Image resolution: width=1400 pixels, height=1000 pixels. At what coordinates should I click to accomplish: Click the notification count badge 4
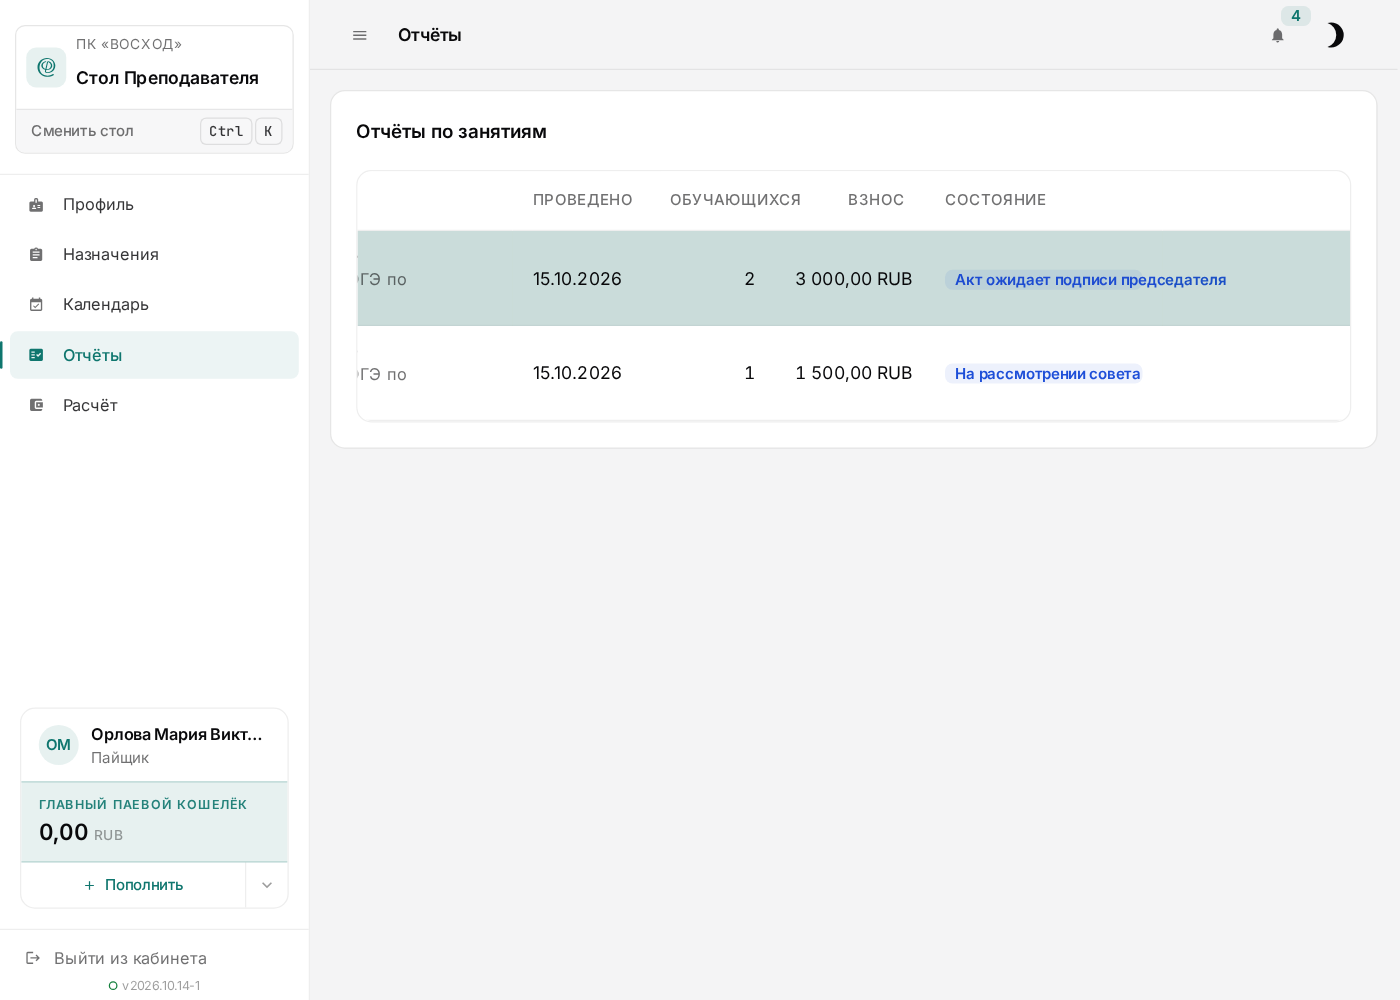[1296, 16]
